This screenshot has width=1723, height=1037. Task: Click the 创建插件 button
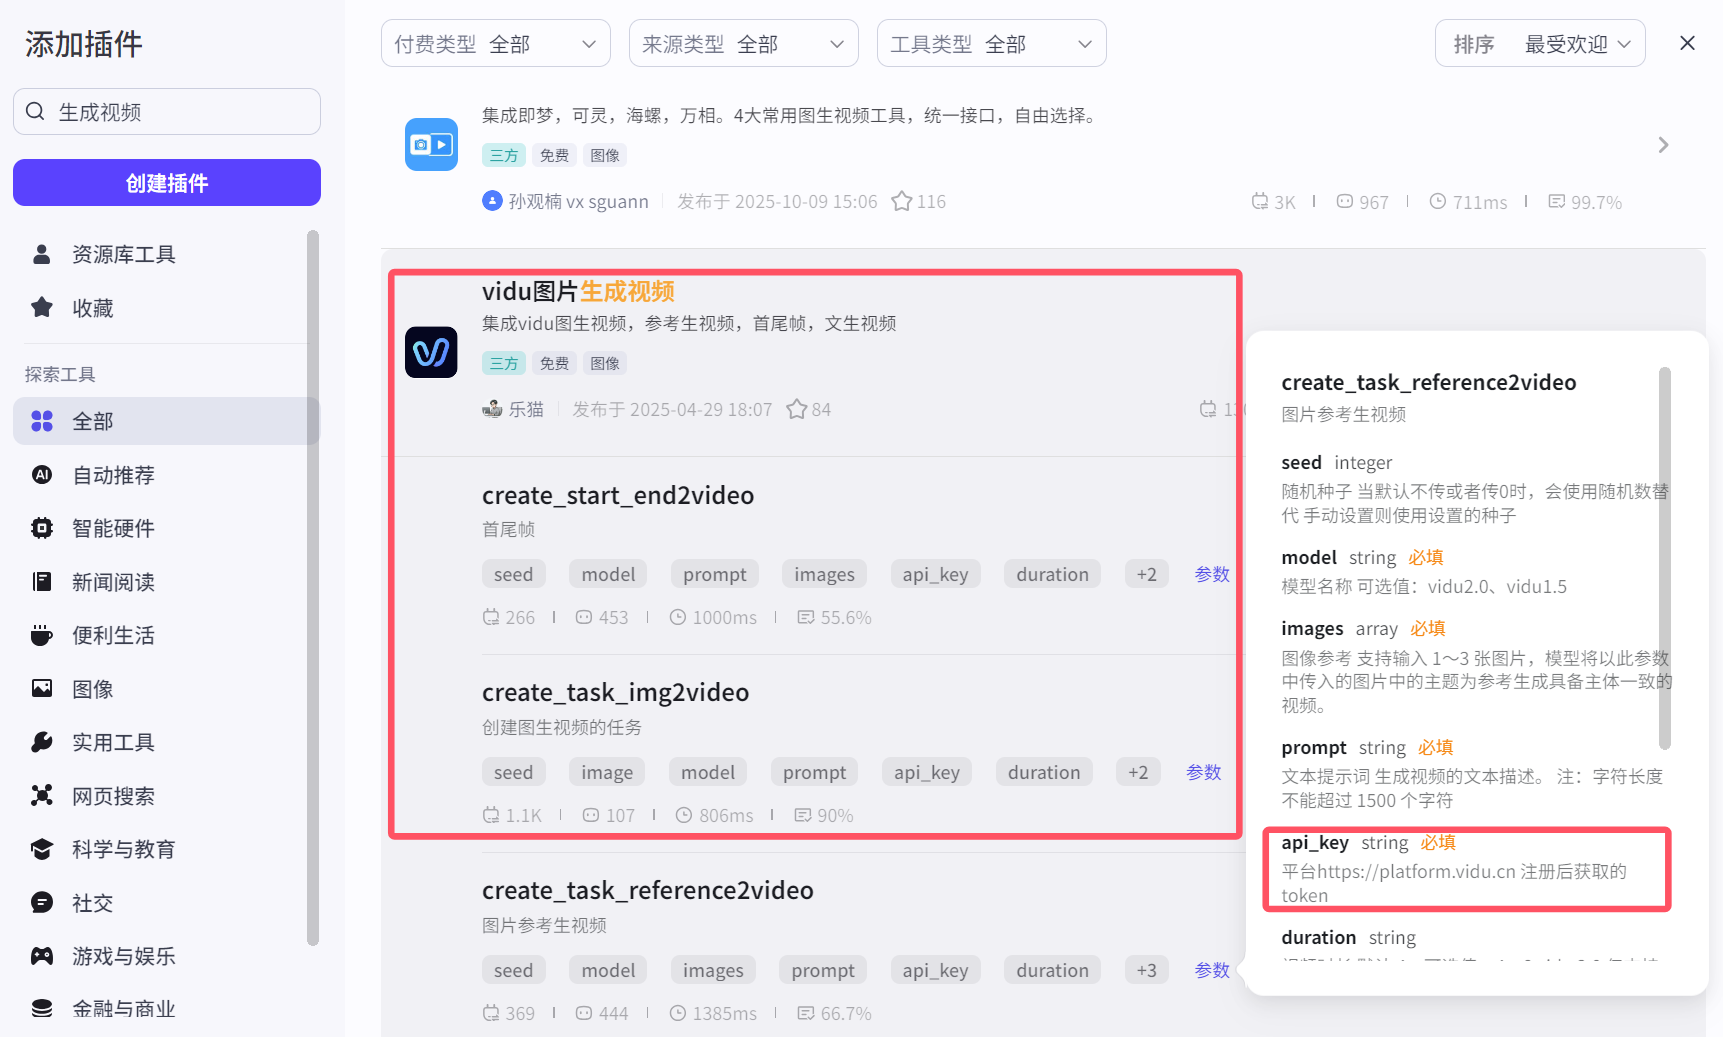tap(166, 182)
